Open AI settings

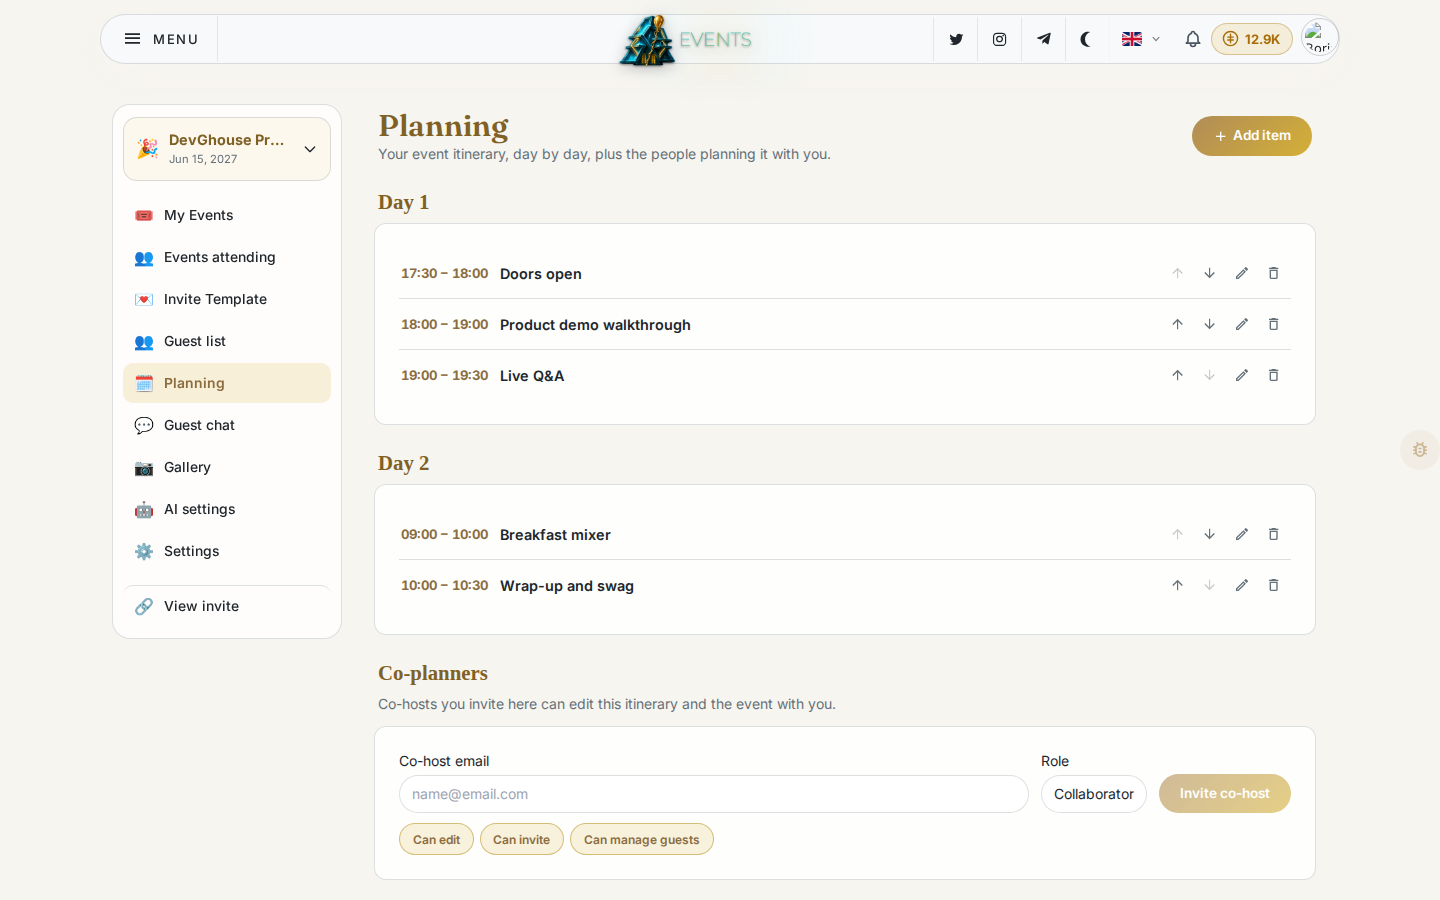227,509
